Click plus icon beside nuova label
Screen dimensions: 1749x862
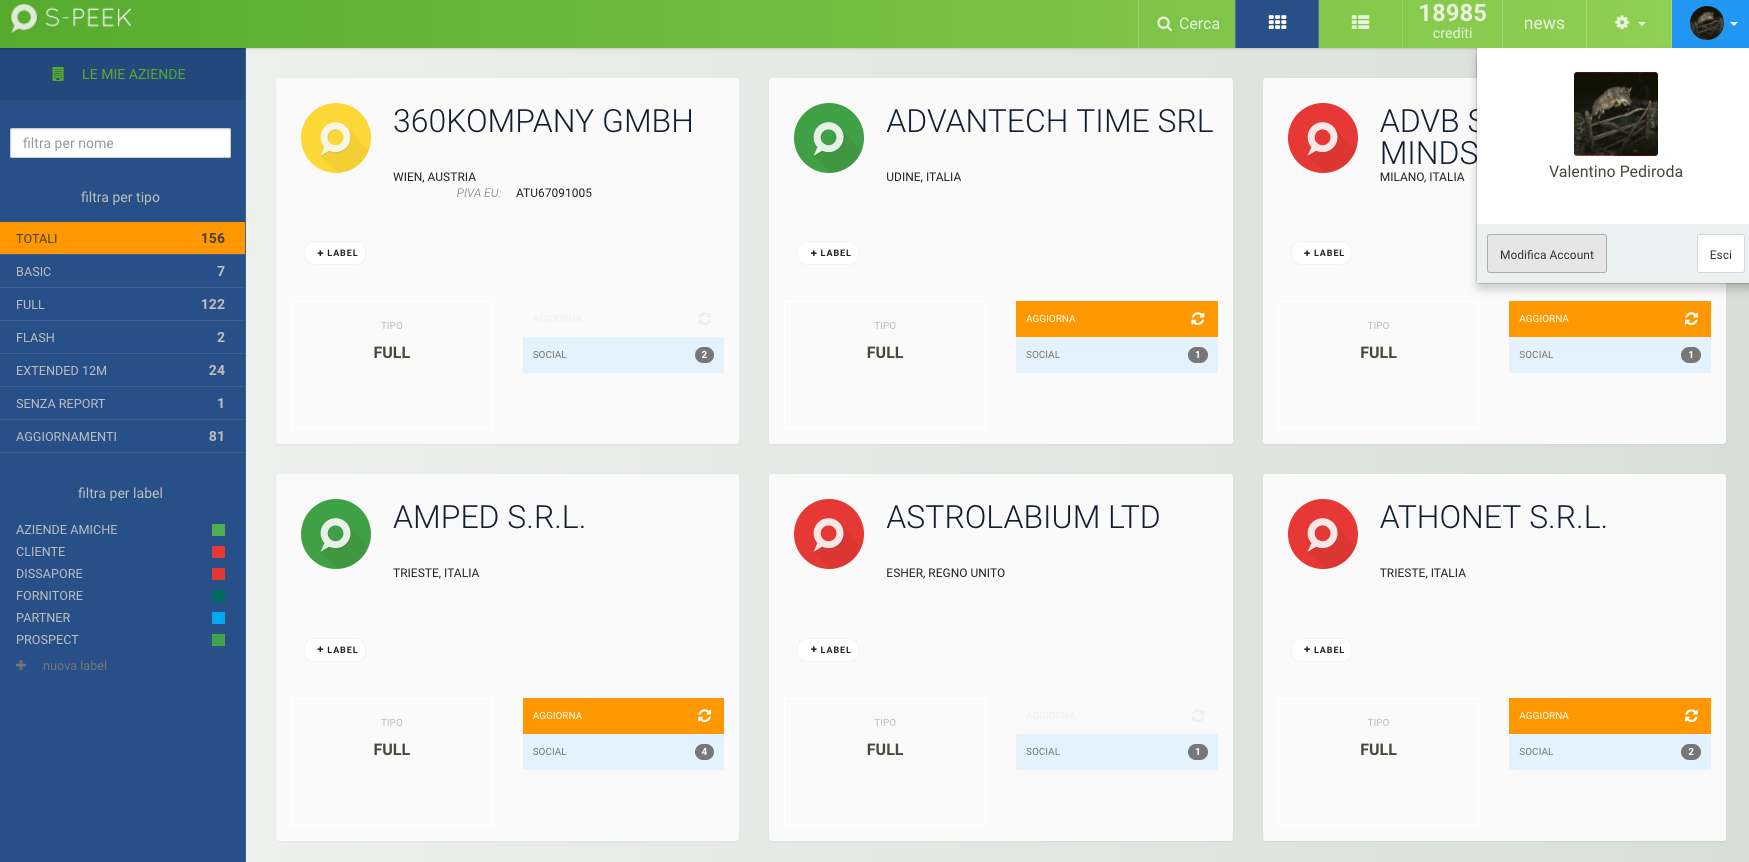coord(21,665)
